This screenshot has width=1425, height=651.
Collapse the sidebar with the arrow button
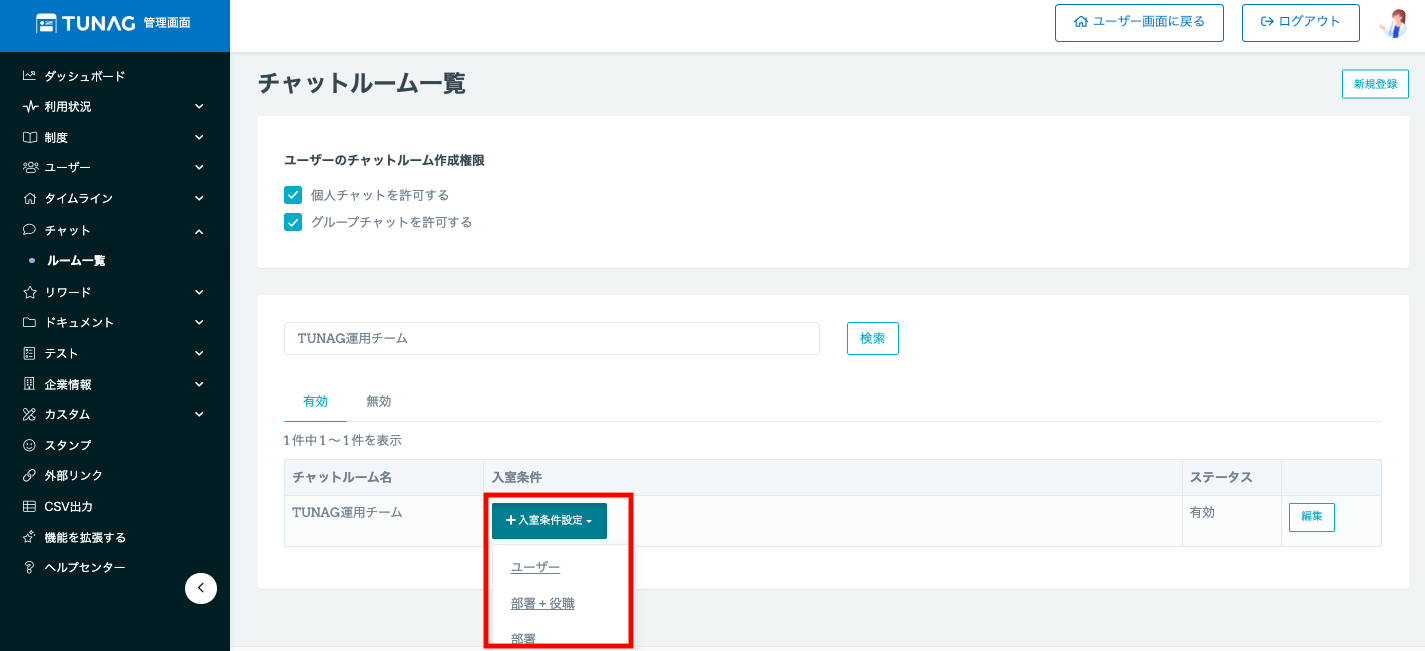[201, 588]
